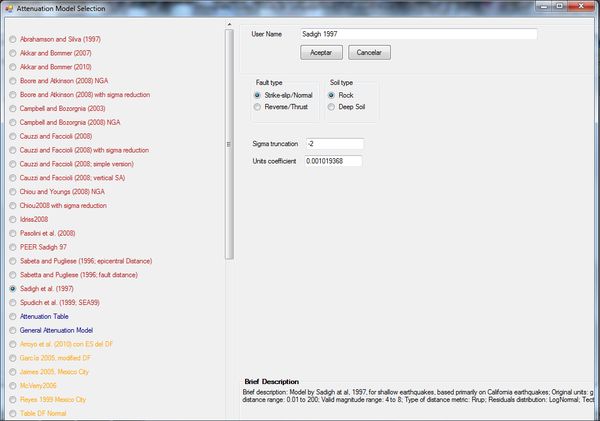Click the User Name text field
600x421 pixels.
pyautogui.click(x=418, y=34)
